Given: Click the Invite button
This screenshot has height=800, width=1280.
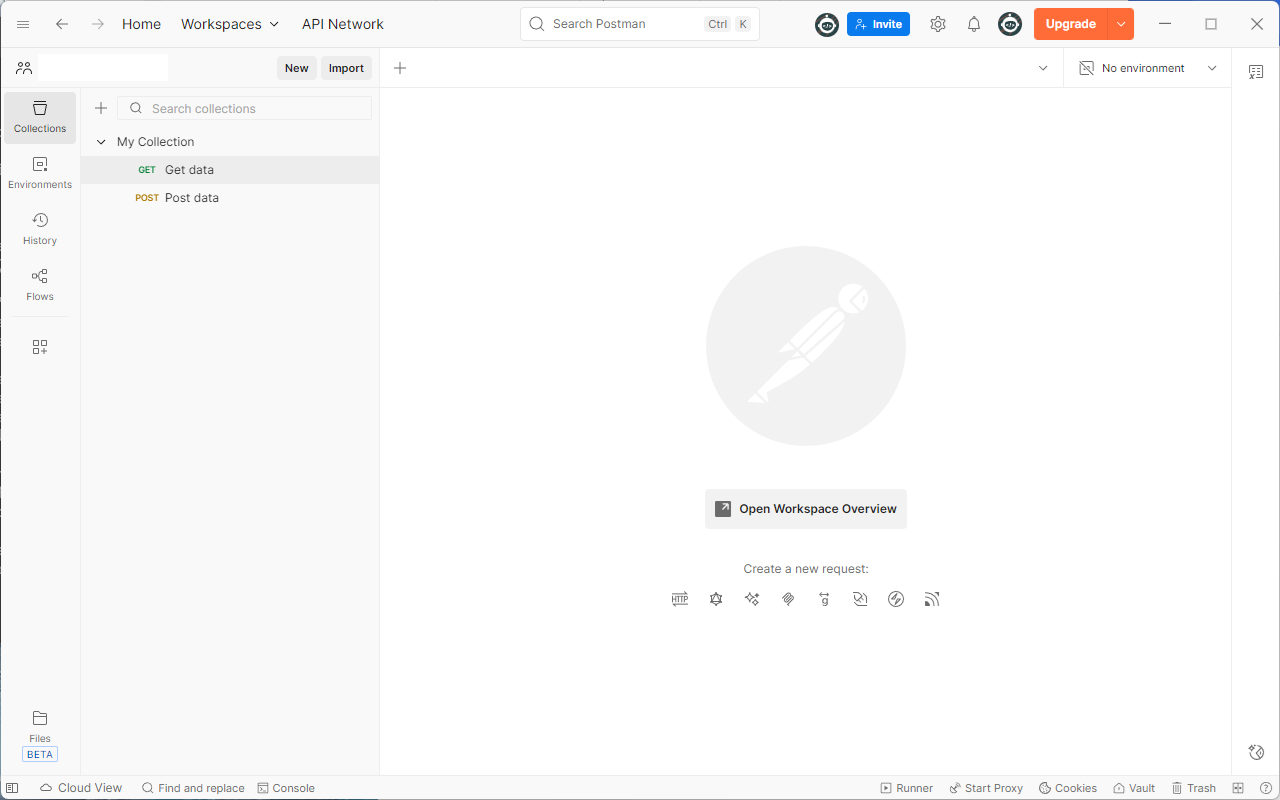Looking at the screenshot, I should [878, 24].
